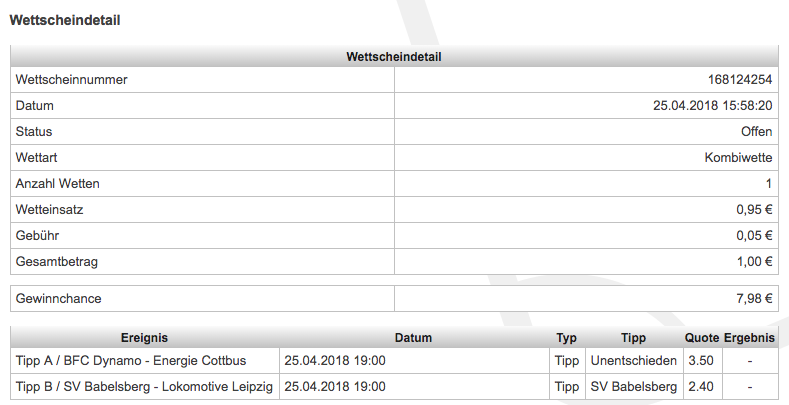Screen dimensions: 789x405
Task: Click the Wetteinsatz amount 0,95 €
Action: [754, 210]
